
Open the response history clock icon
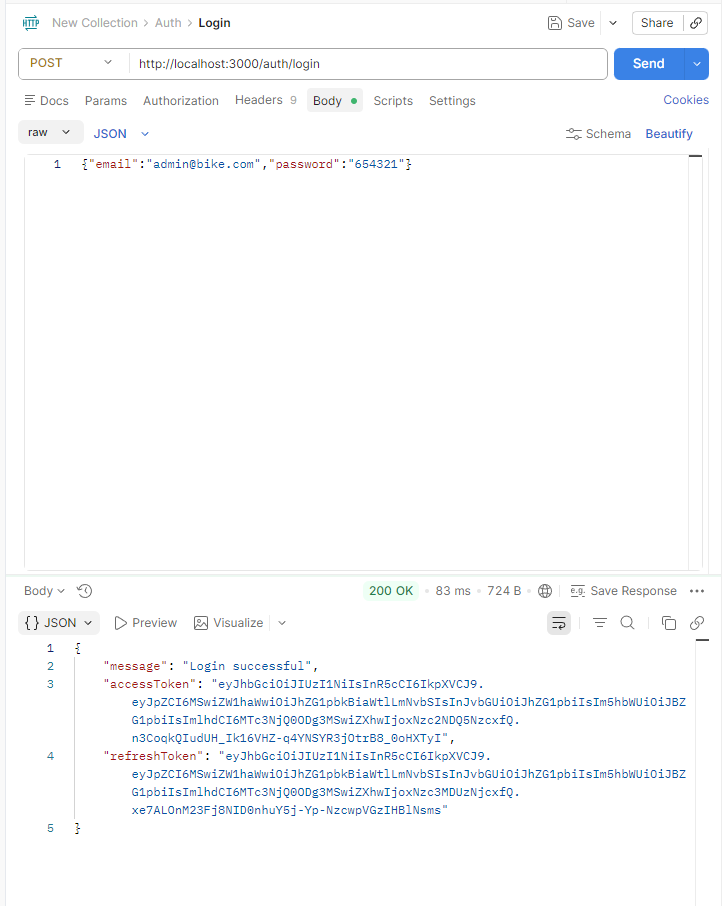click(x=85, y=591)
